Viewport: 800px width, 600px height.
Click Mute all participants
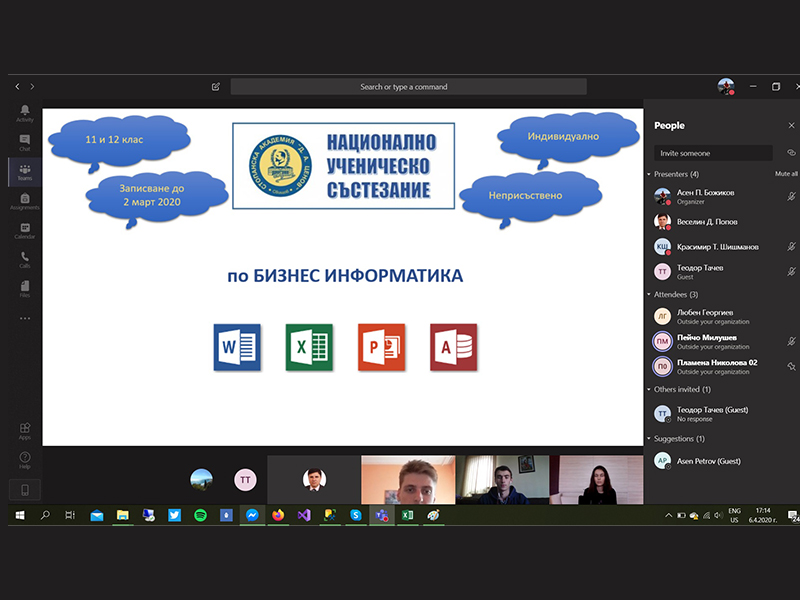tap(786, 174)
